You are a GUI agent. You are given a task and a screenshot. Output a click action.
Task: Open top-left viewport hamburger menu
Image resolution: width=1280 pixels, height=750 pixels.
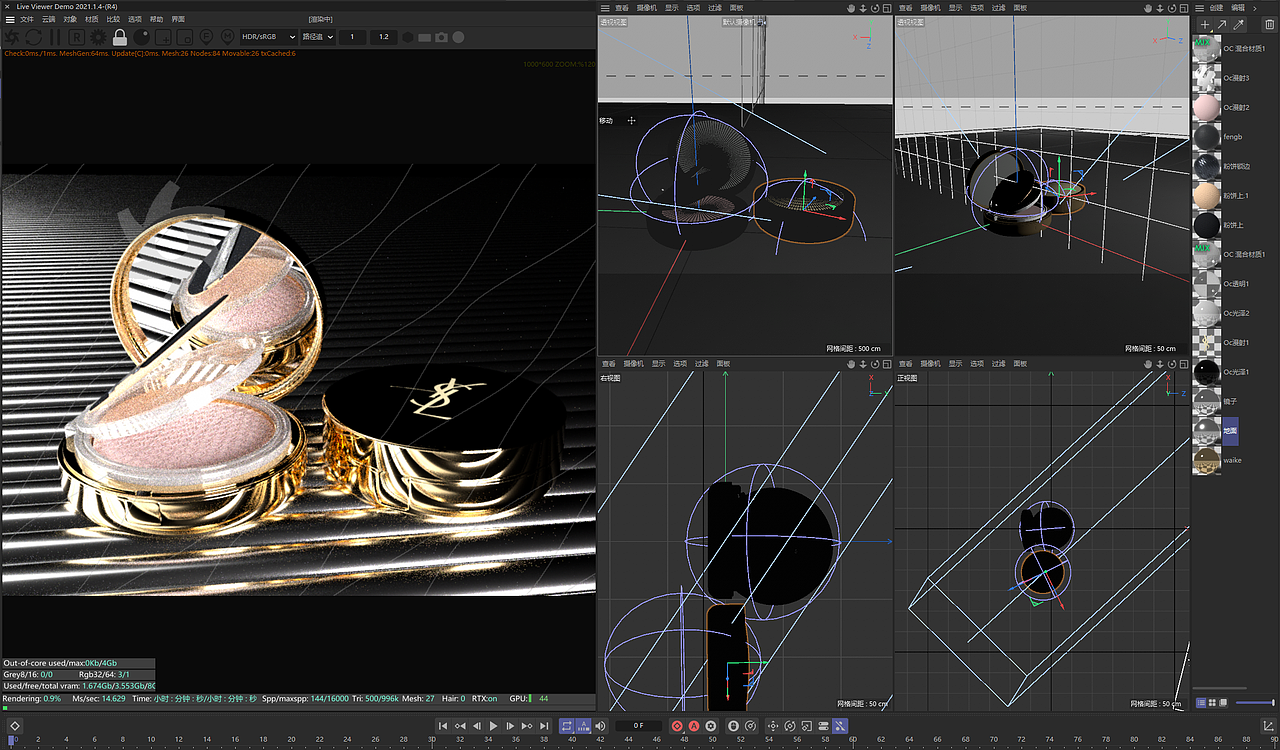click(605, 8)
